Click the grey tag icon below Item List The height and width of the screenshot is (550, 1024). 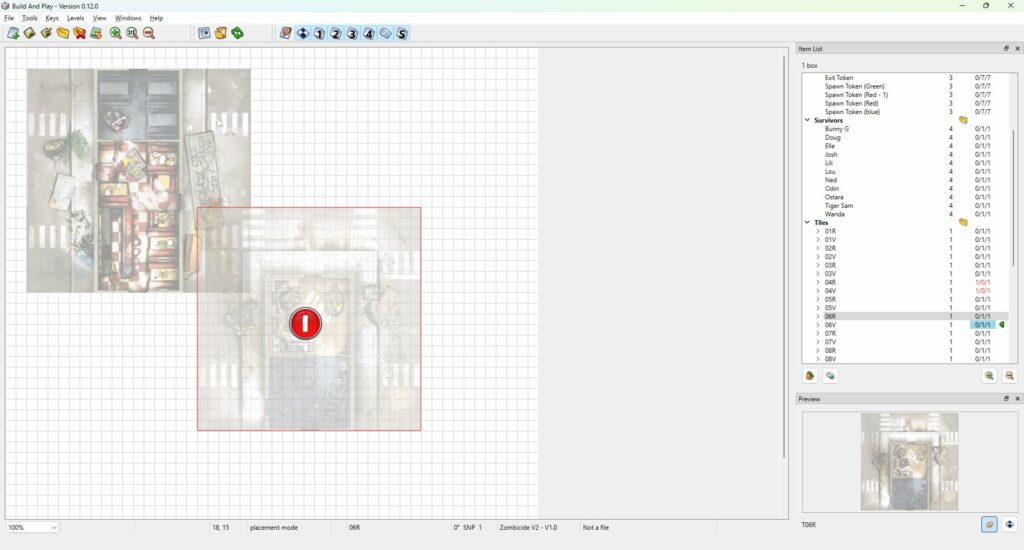(x=830, y=376)
